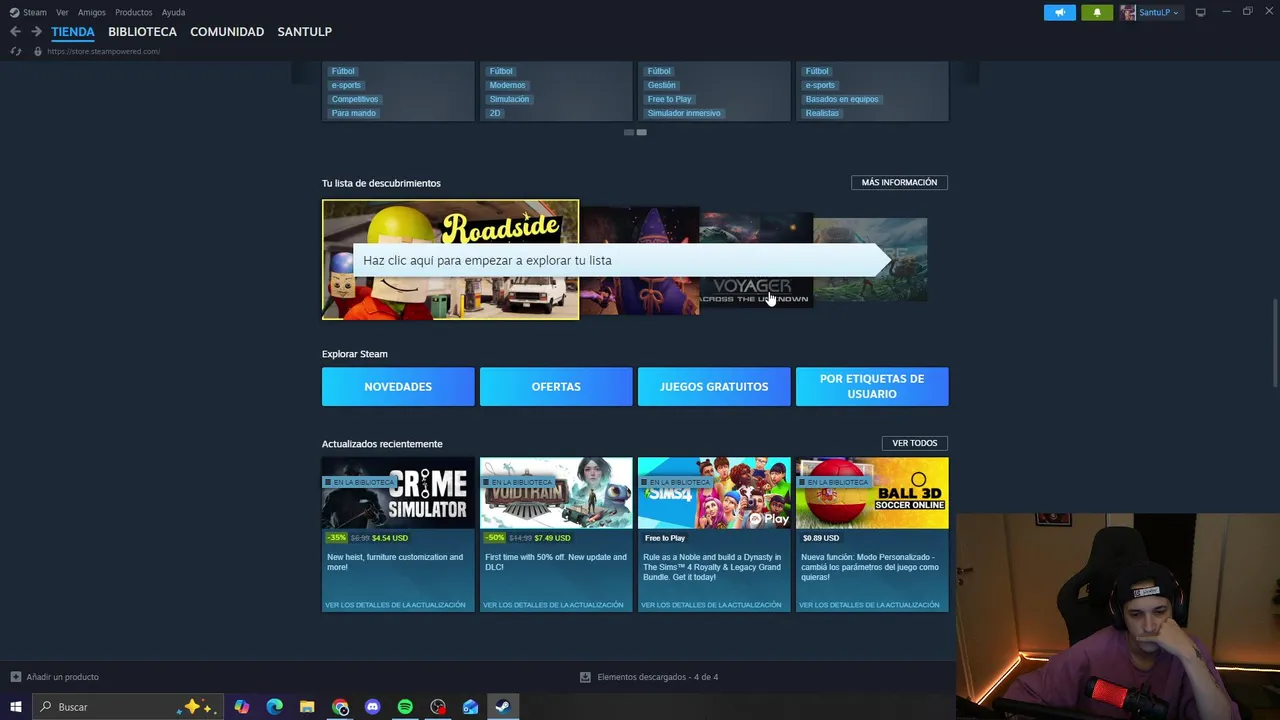Image resolution: width=1280 pixels, height=720 pixels.
Task: Go back with the left arrow
Action: pos(15,32)
